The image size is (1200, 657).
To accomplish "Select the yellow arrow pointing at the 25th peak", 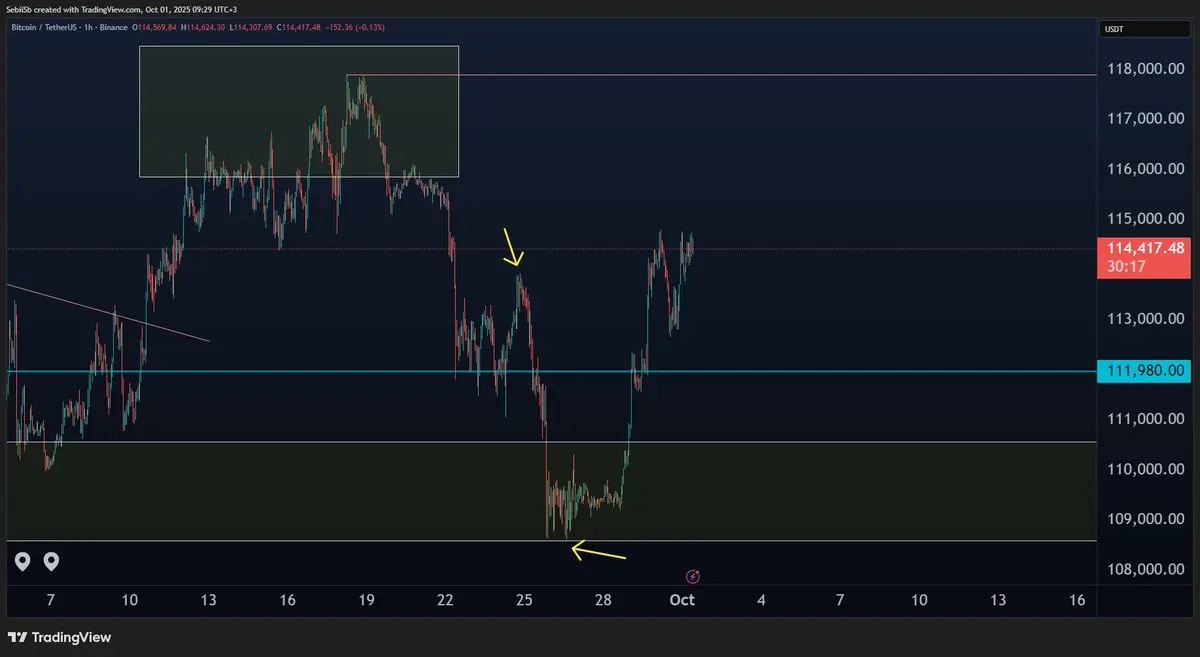I will coord(512,248).
